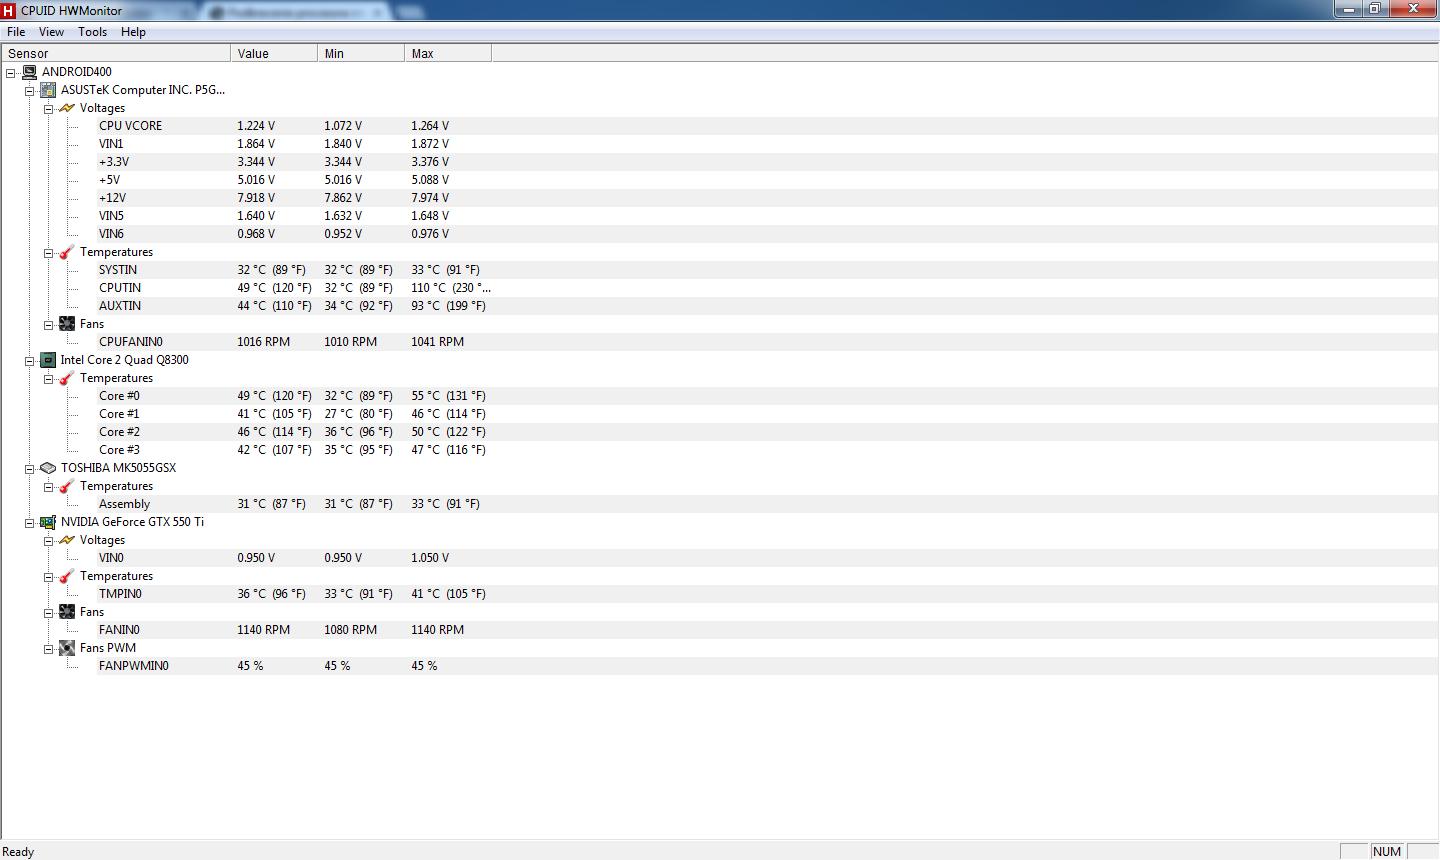
Task: Click the Temperatures thermometer icon under ASUSTeK
Action: (x=67, y=252)
